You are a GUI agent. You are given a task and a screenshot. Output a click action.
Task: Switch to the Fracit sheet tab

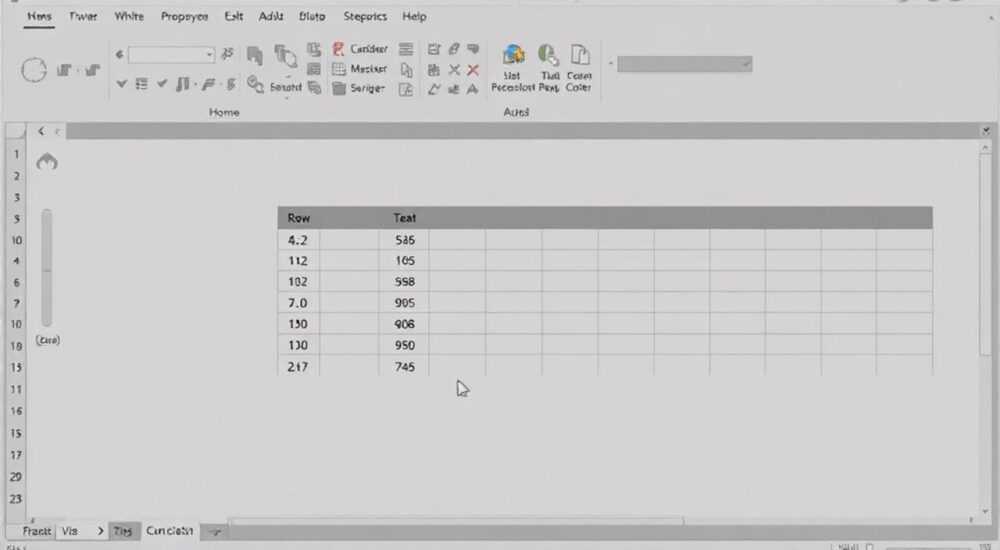36,531
